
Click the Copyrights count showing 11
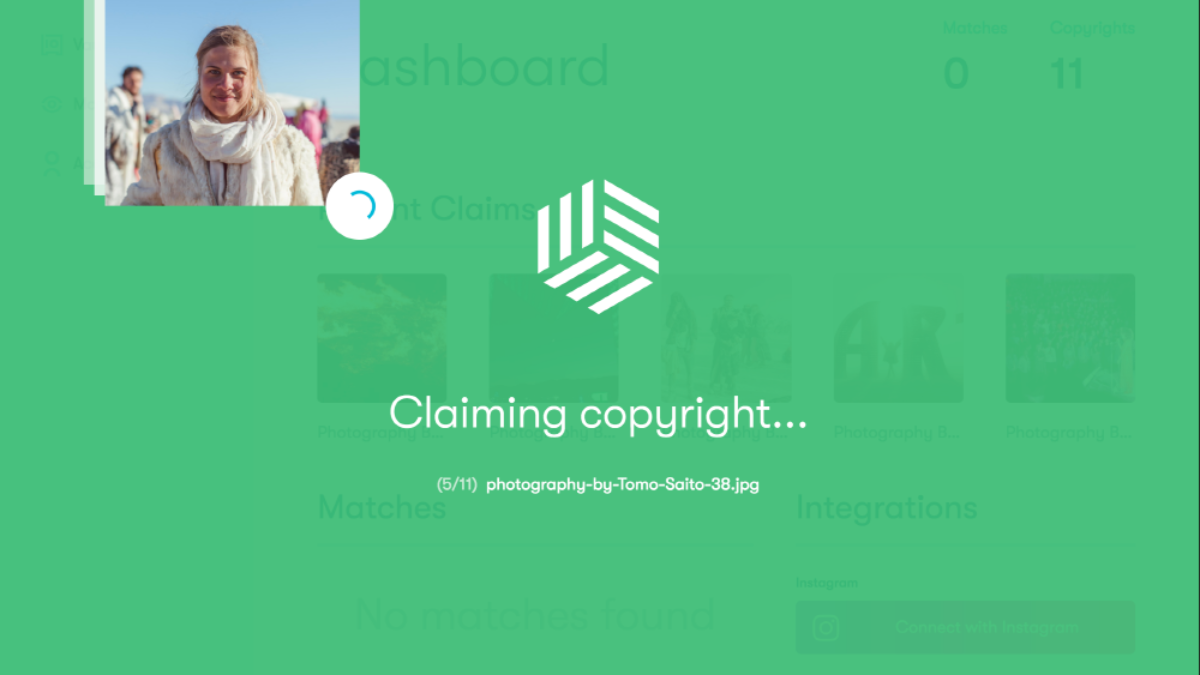(1067, 74)
